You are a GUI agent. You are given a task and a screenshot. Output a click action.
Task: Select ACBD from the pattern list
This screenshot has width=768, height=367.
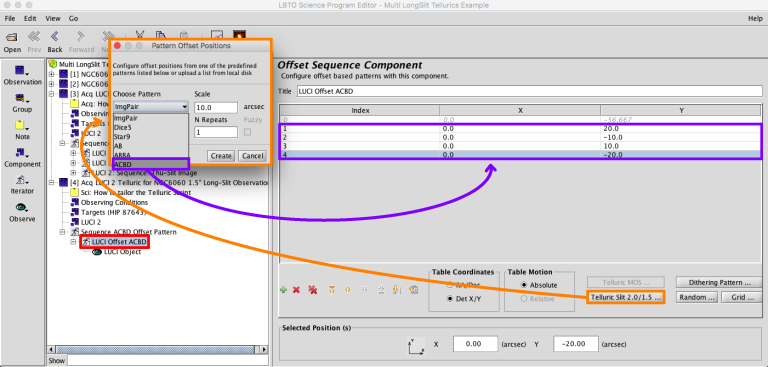point(150,164)
